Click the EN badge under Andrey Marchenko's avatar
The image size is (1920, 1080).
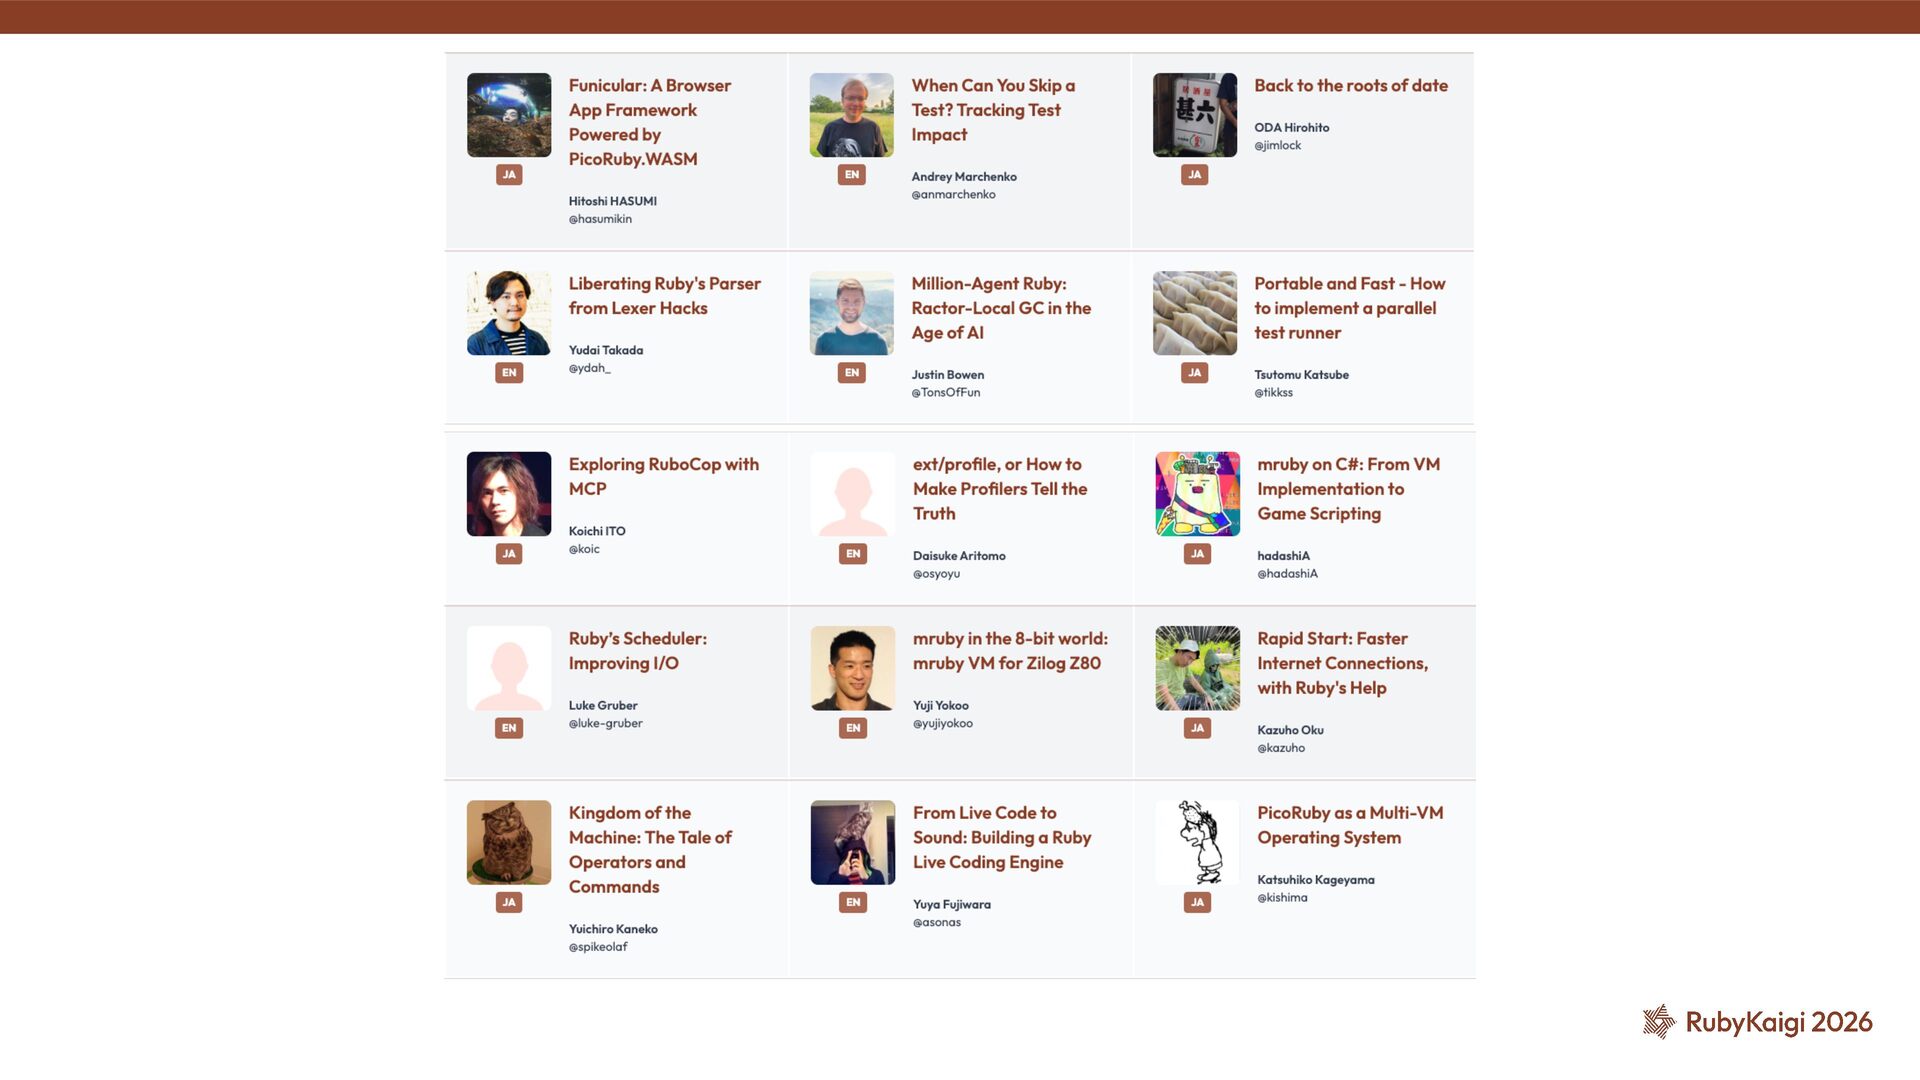point(852,175)
